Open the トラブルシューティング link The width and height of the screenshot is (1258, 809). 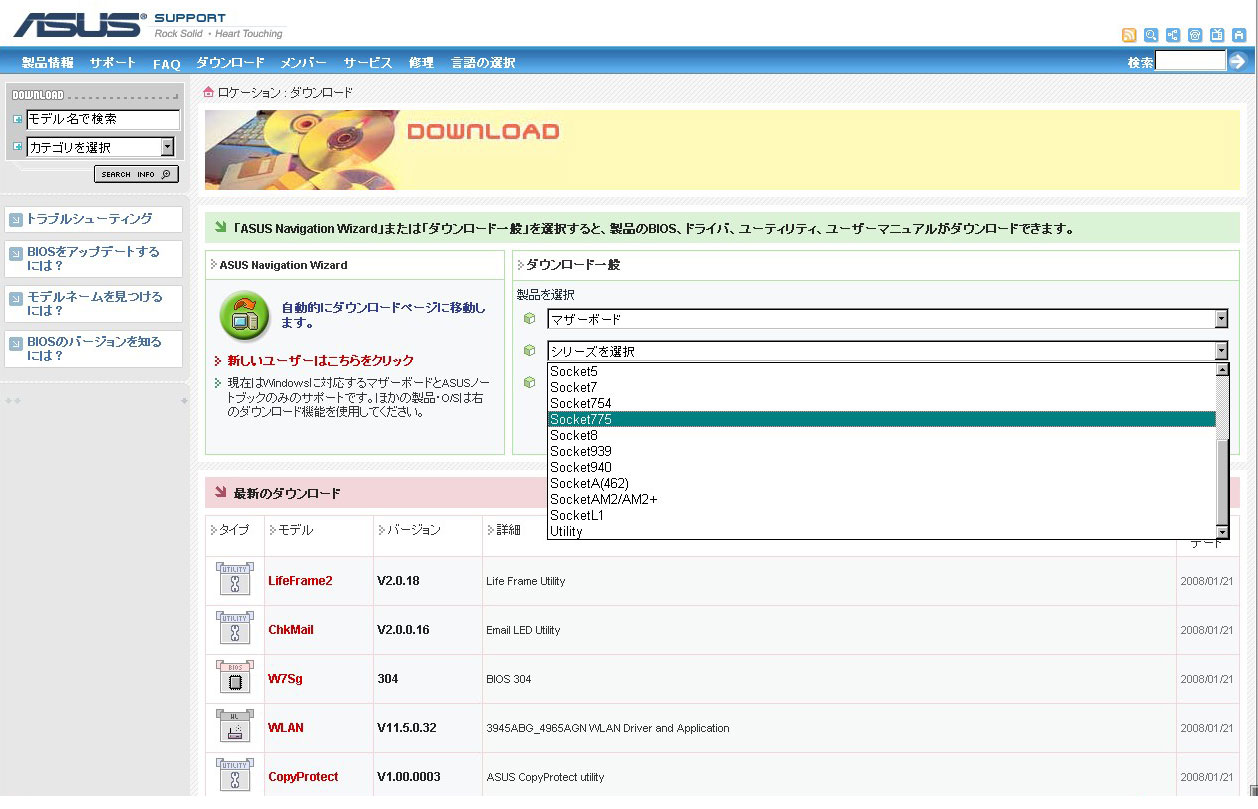pos(89,219)
